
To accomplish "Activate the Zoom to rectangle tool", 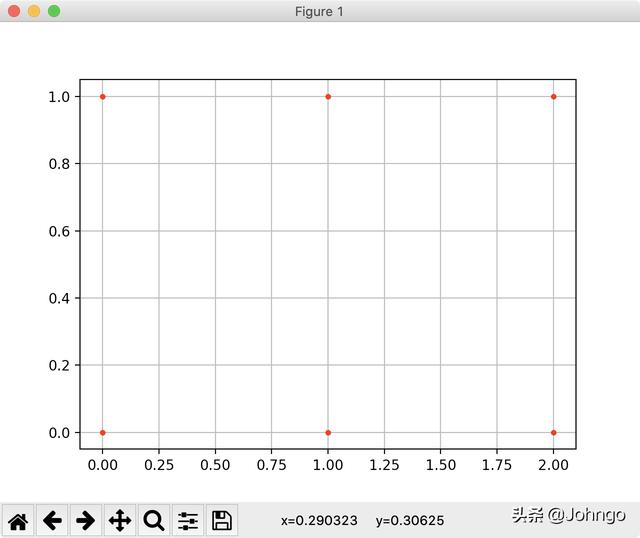I will coord(154,520).
